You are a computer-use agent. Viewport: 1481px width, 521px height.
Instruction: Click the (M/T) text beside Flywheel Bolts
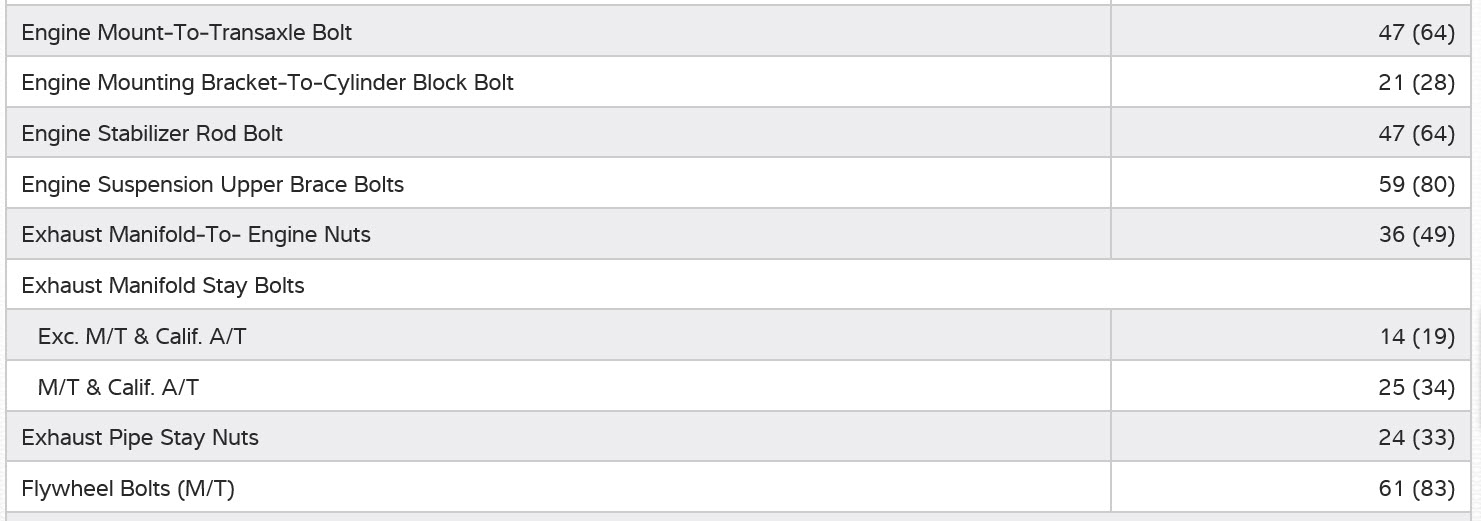(x=205, y=489)
